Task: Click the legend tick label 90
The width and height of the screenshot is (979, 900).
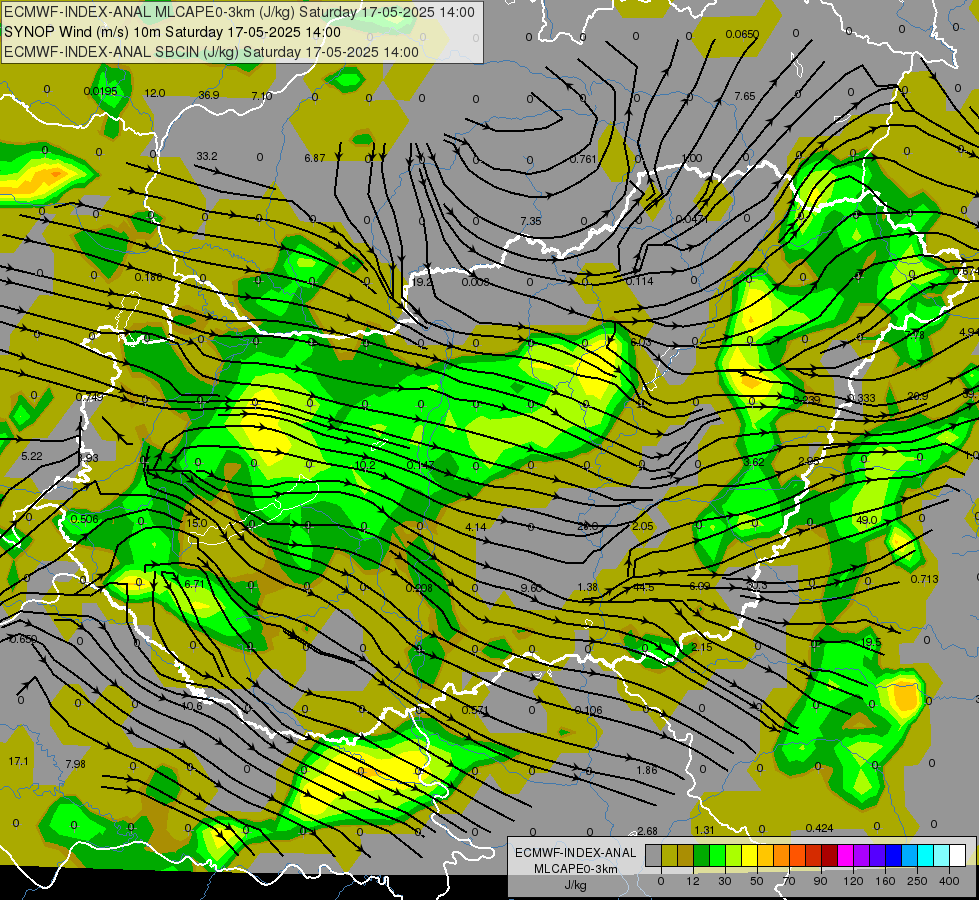Action: 820,881
